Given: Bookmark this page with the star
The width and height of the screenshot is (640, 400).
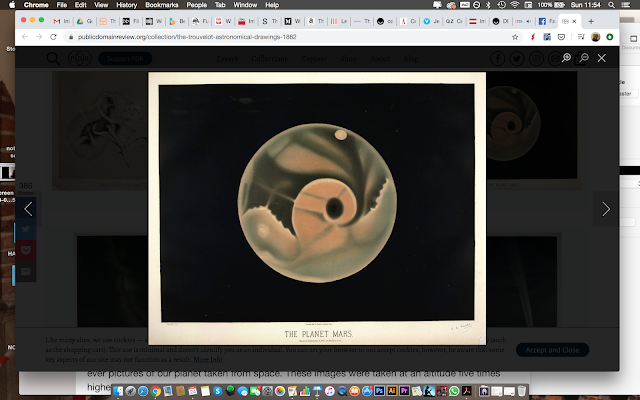Looking at the screenshot, I should [x=515, y=37].
